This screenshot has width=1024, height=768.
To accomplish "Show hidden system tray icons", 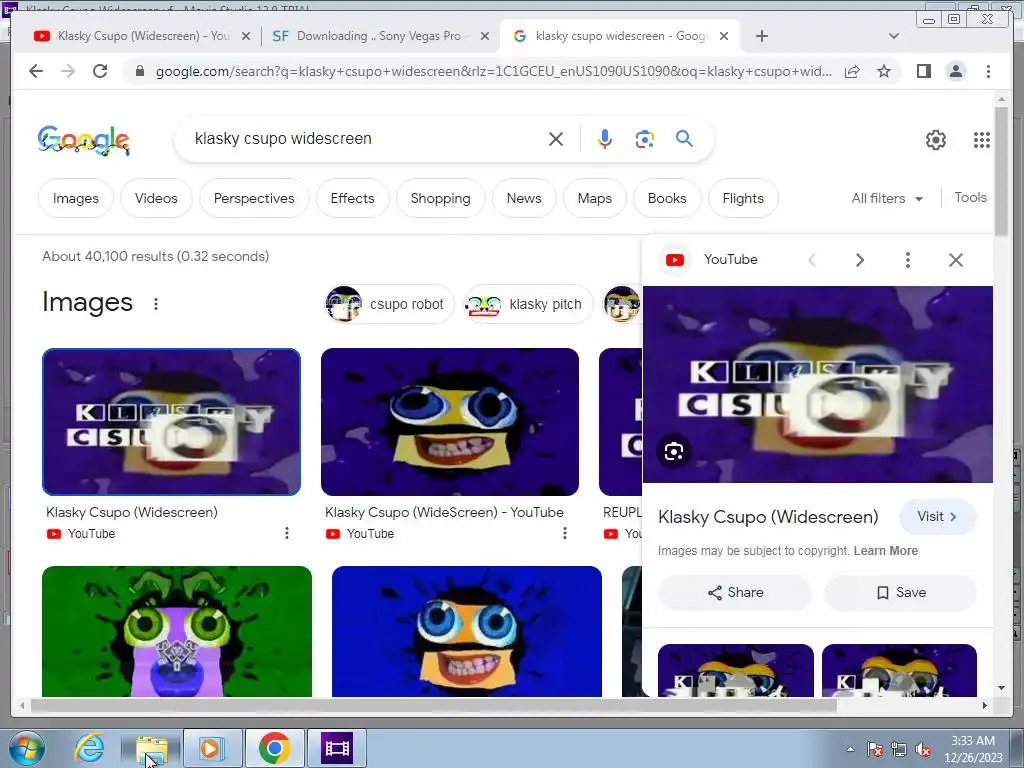I will tap(850, 749).
